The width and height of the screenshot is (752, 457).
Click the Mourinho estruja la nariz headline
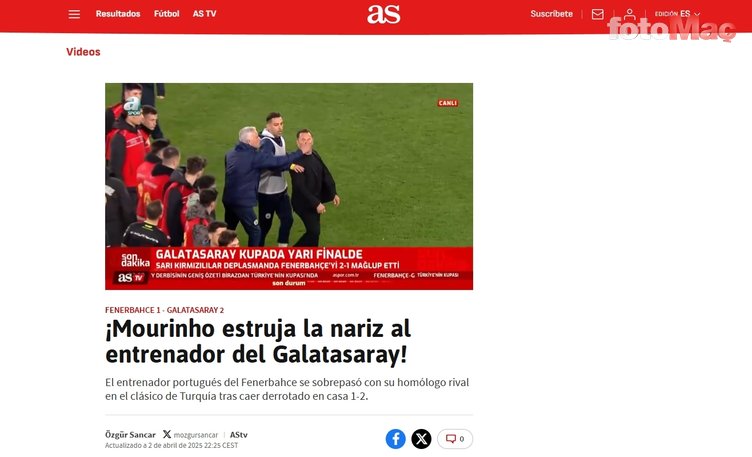coord(258,341)
